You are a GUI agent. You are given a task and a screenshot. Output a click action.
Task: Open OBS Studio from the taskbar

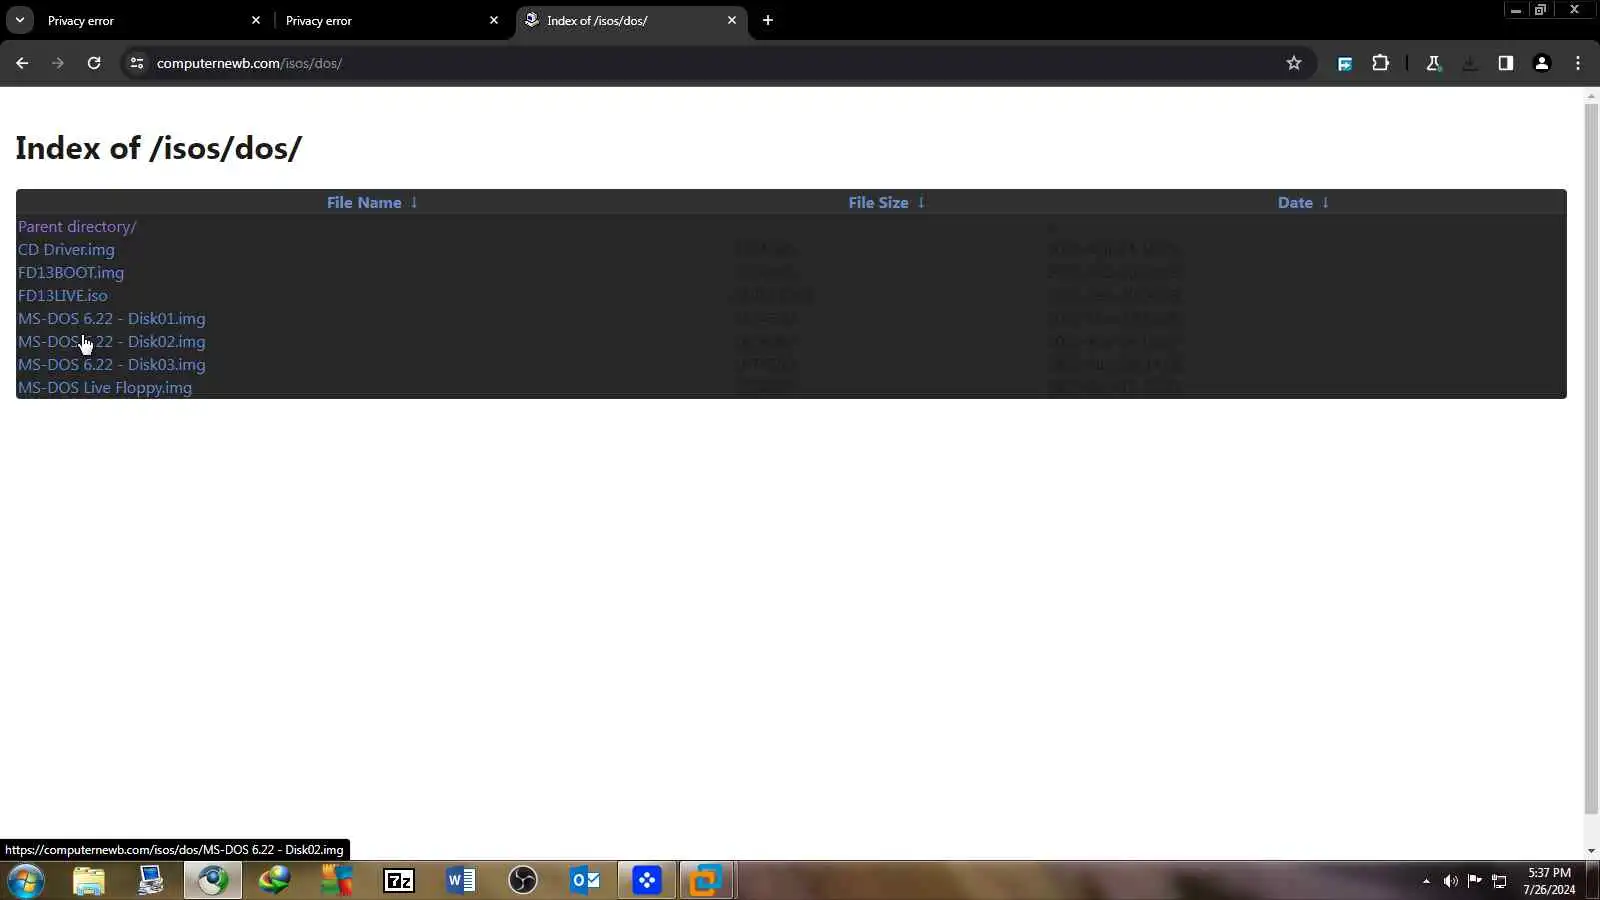(x=523, y=881)
